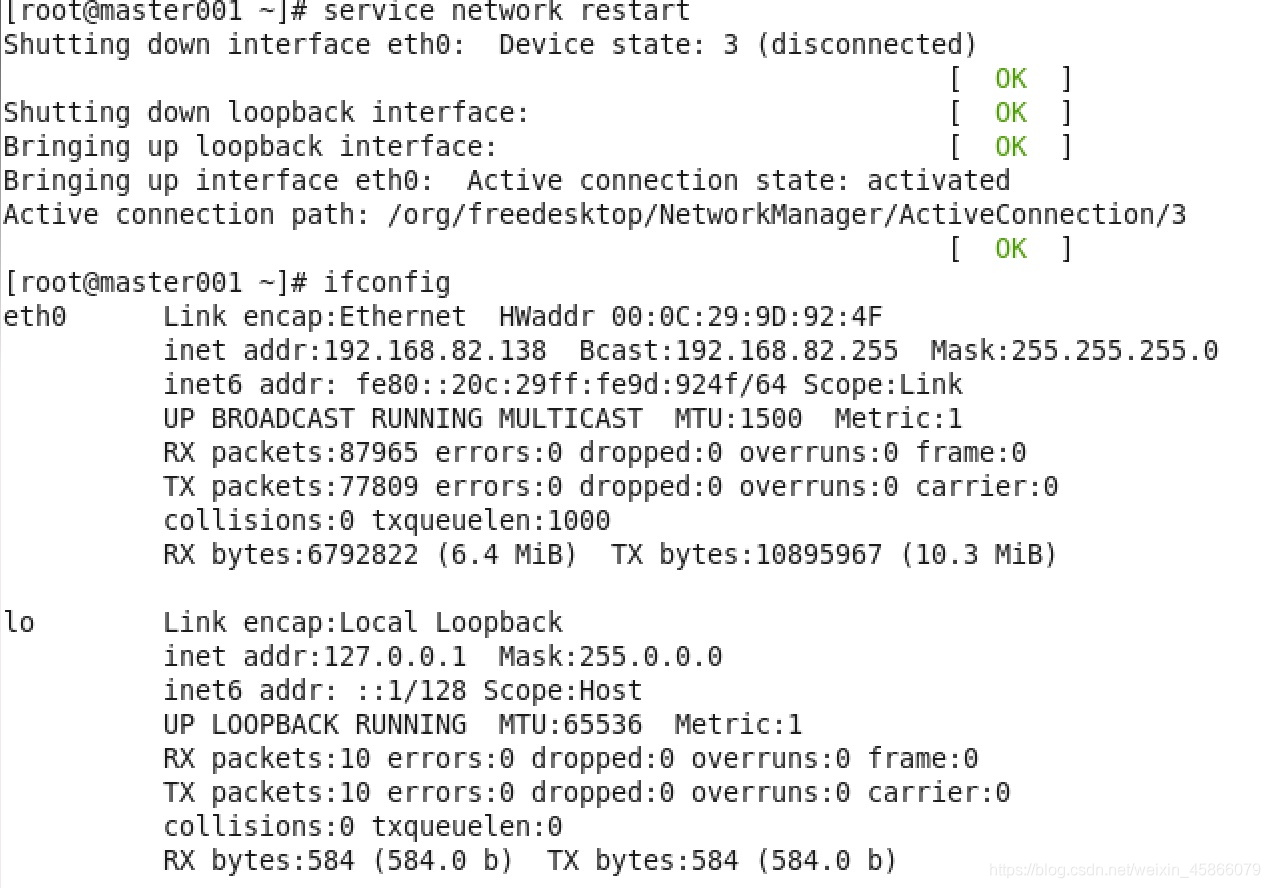
Task: Click the 'RX packets:87965' text
Action: tap(291, 453)
